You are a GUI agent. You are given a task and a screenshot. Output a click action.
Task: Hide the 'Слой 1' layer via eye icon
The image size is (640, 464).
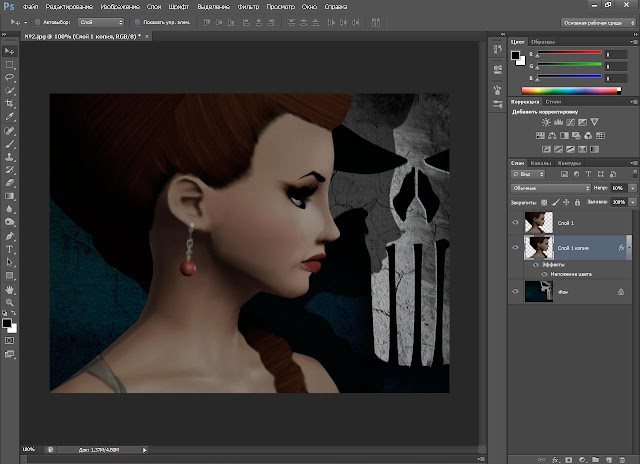point(515,221)
